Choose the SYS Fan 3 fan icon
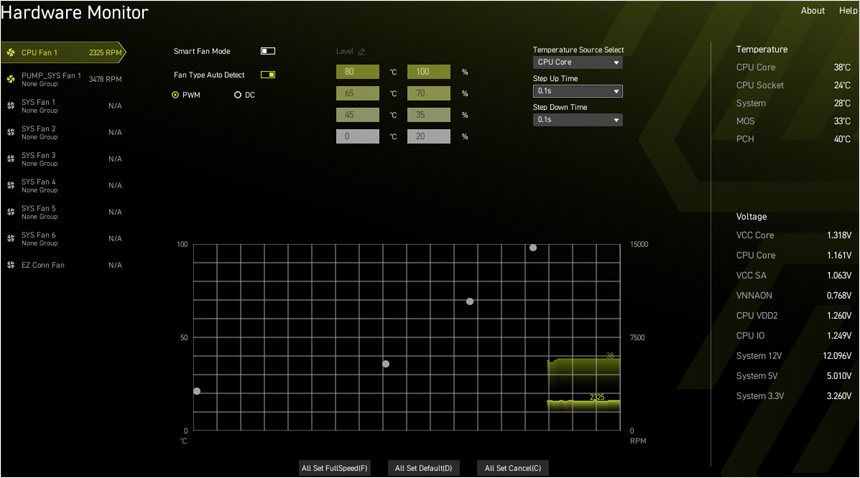Image resolution: width=860 pixels, height=478 pixels. click(x=11, y=159)
